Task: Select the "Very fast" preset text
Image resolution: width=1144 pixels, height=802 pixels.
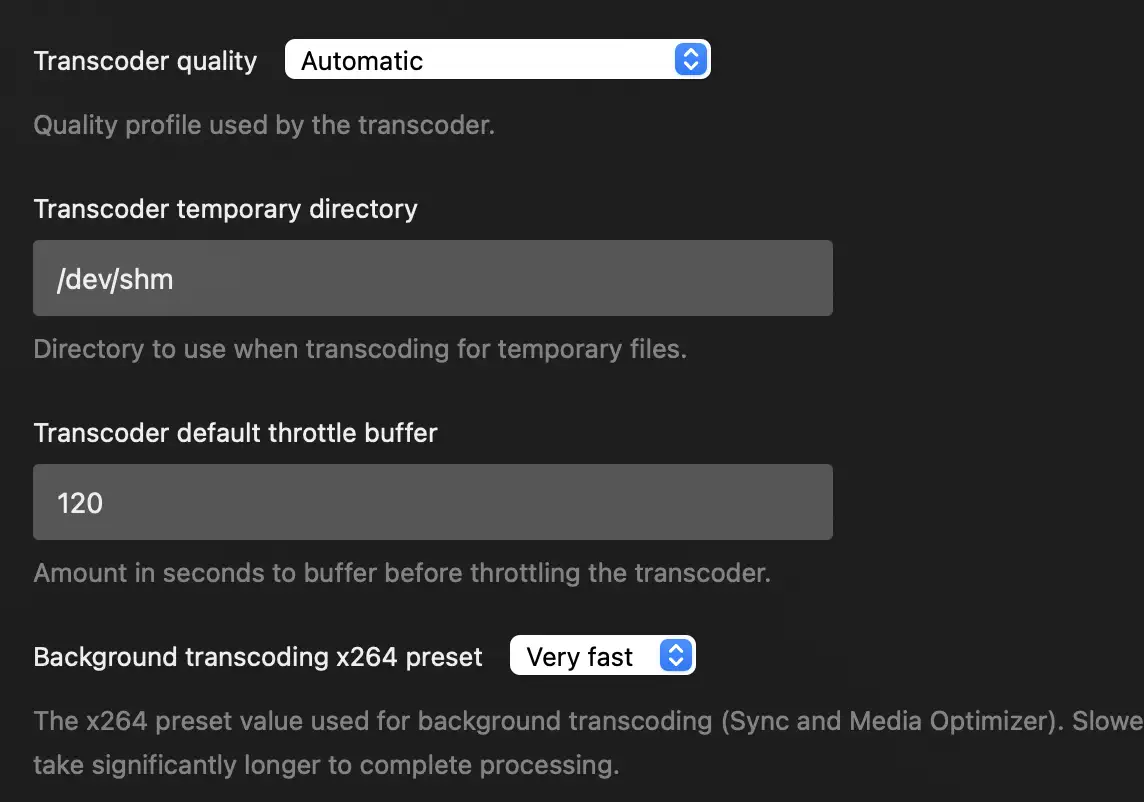Action: pos(580,657)
